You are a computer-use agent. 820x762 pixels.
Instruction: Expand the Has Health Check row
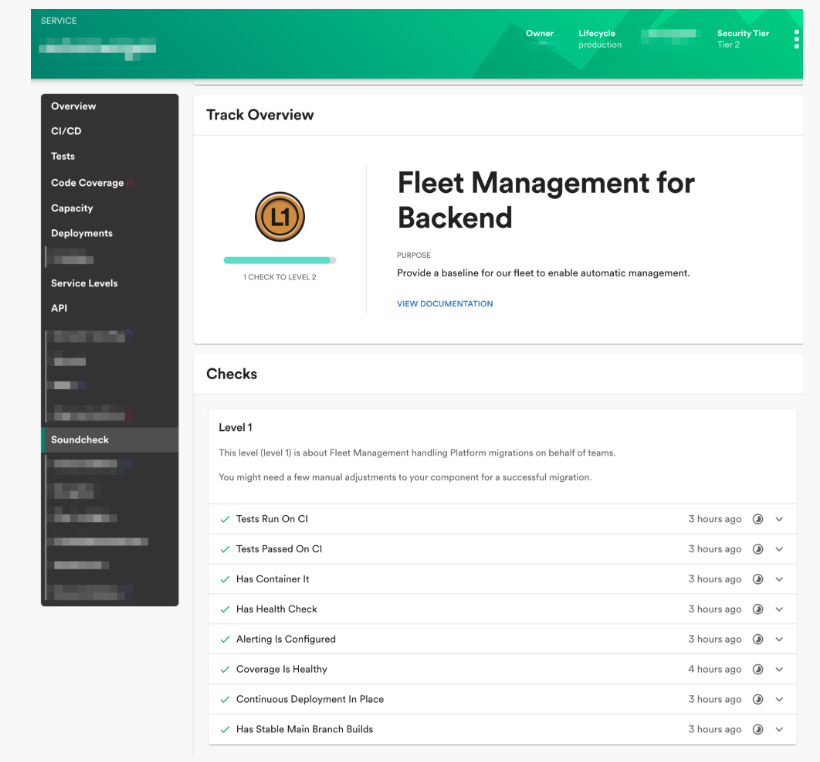pos(779,609)
